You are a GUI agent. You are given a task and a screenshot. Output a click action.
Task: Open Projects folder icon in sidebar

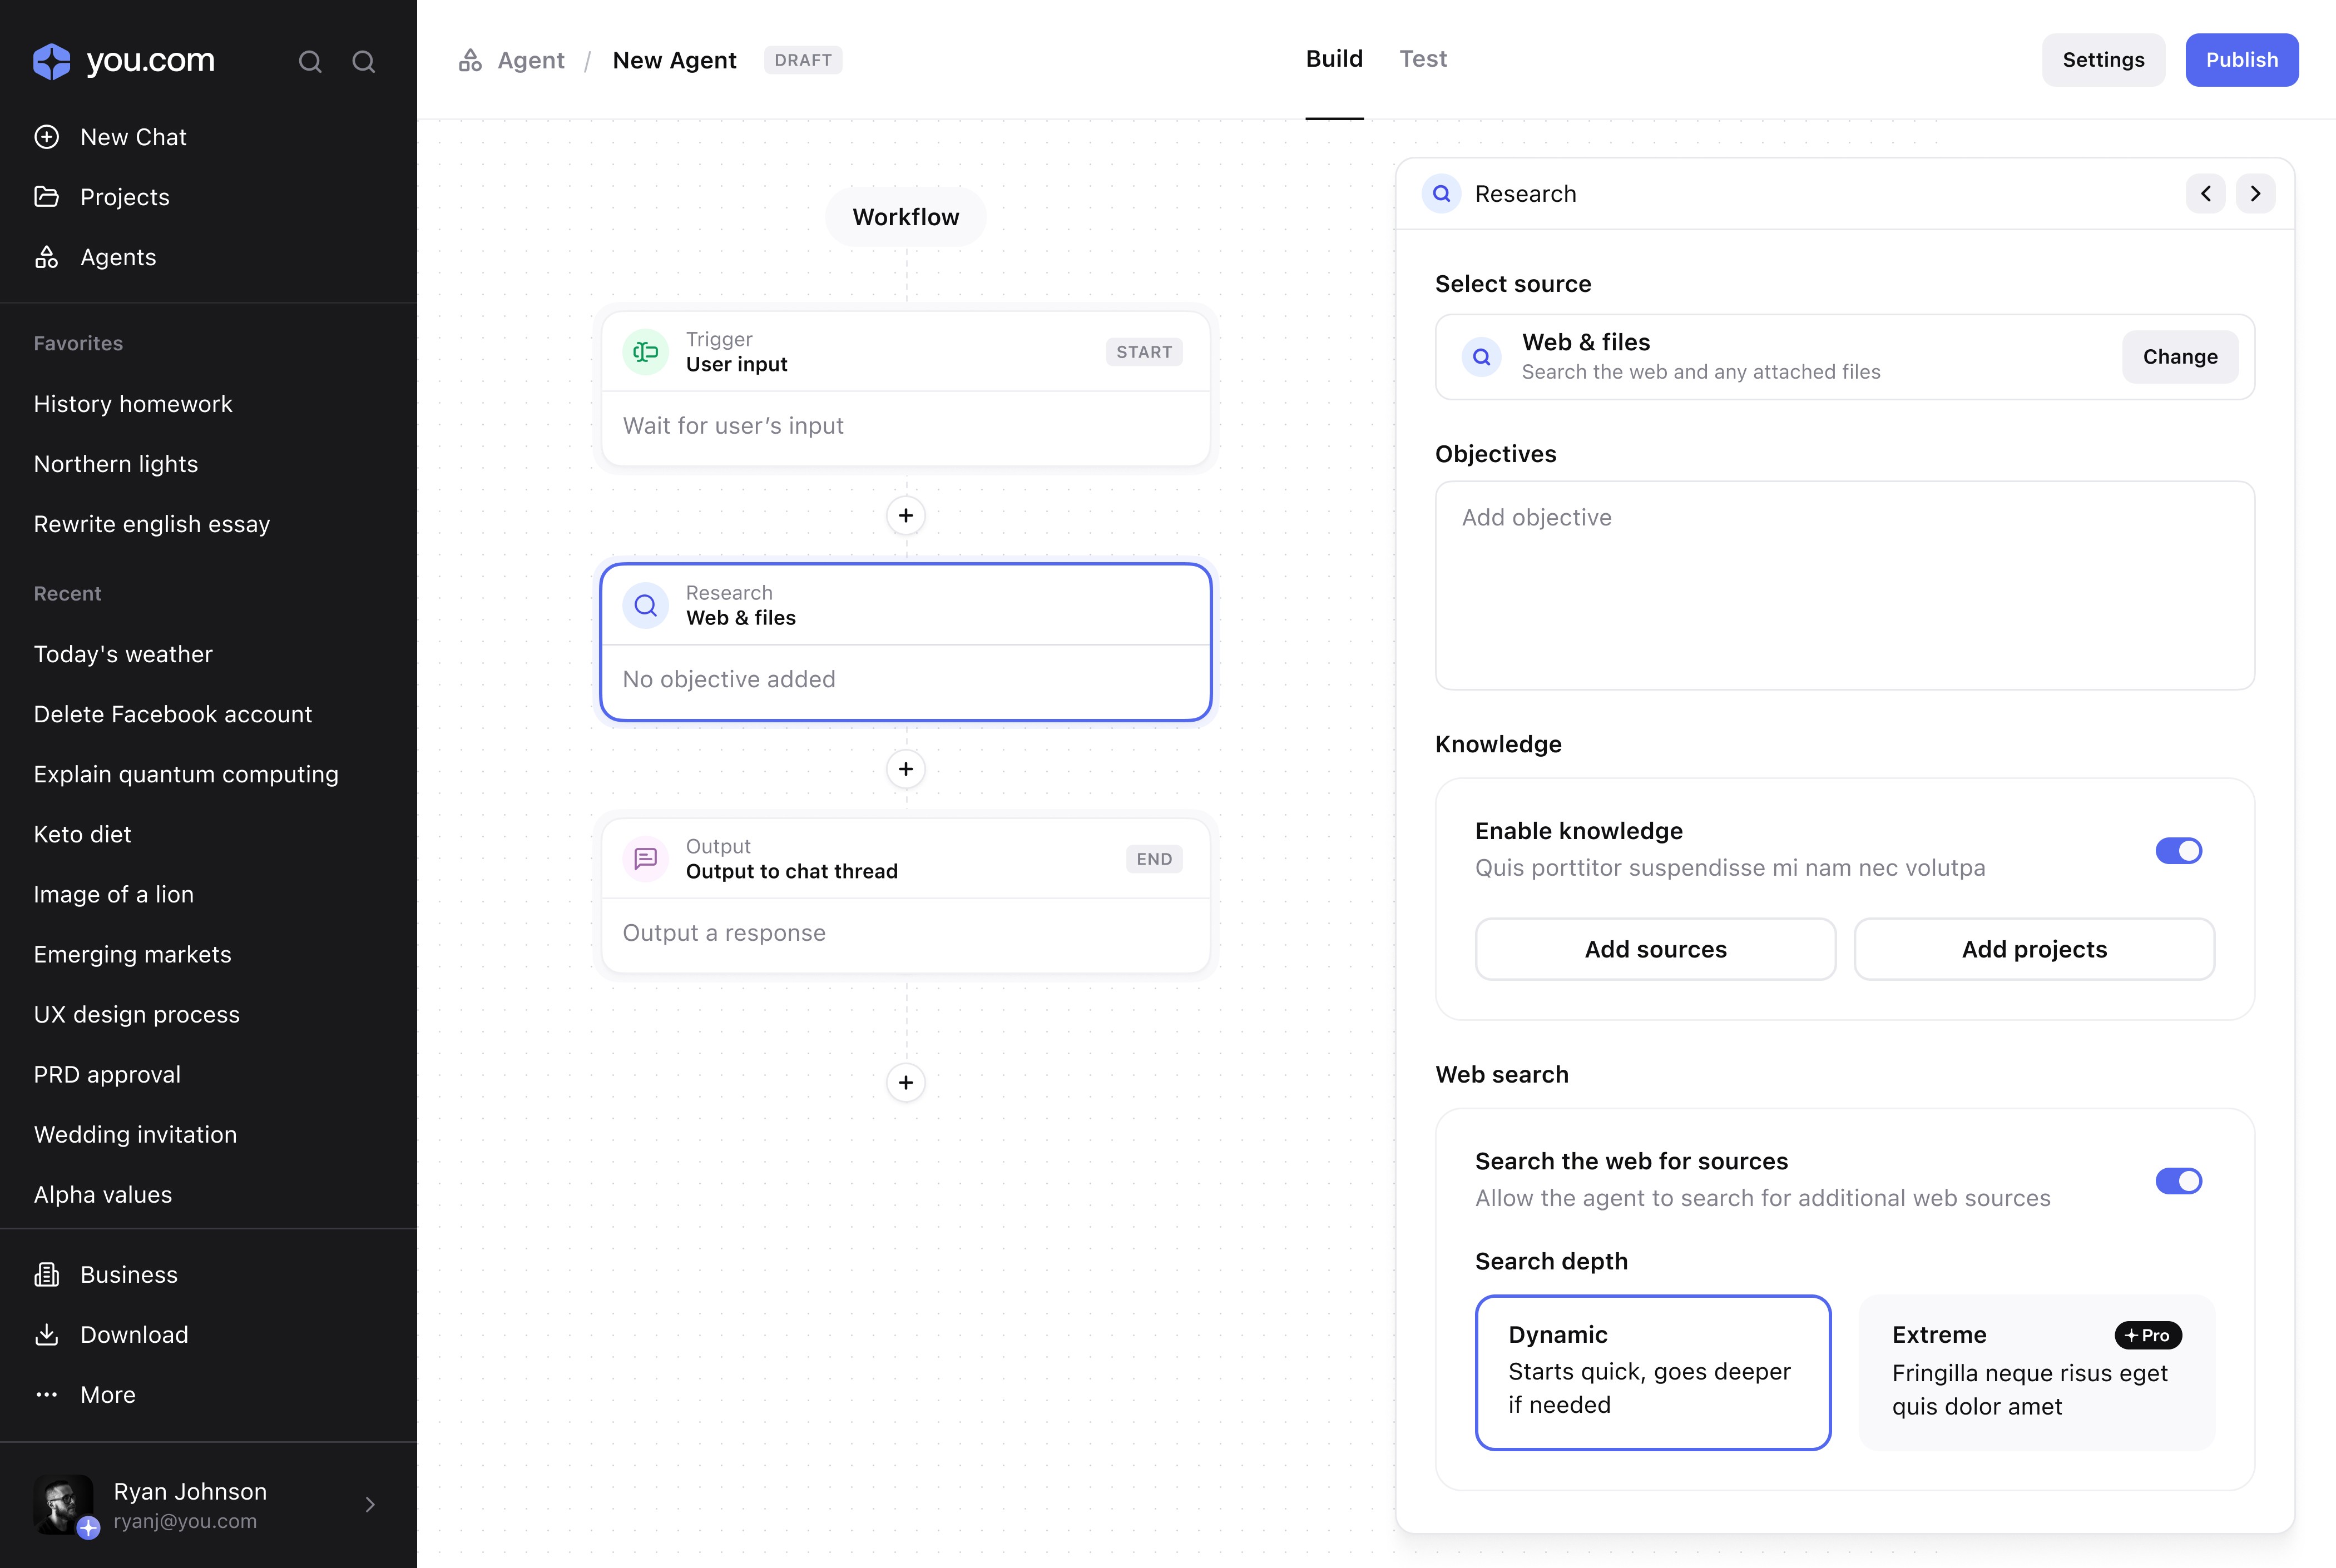tap(46, 197)
